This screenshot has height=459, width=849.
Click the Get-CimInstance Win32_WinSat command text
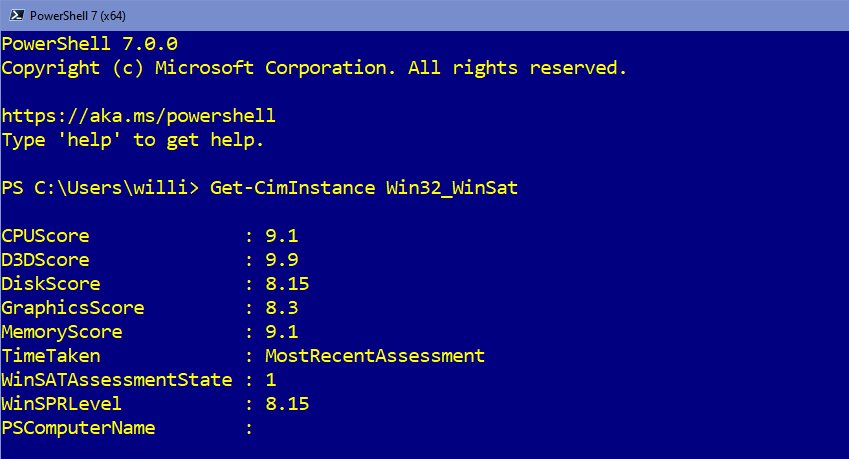click(364, 188)
